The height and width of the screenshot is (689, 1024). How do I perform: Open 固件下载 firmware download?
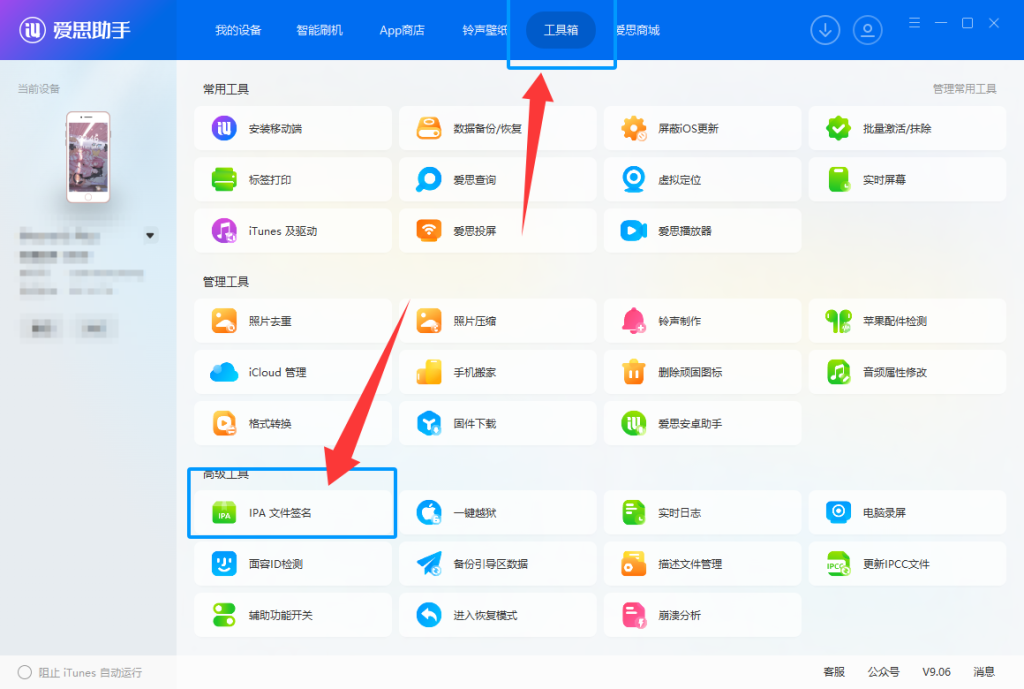498,423
